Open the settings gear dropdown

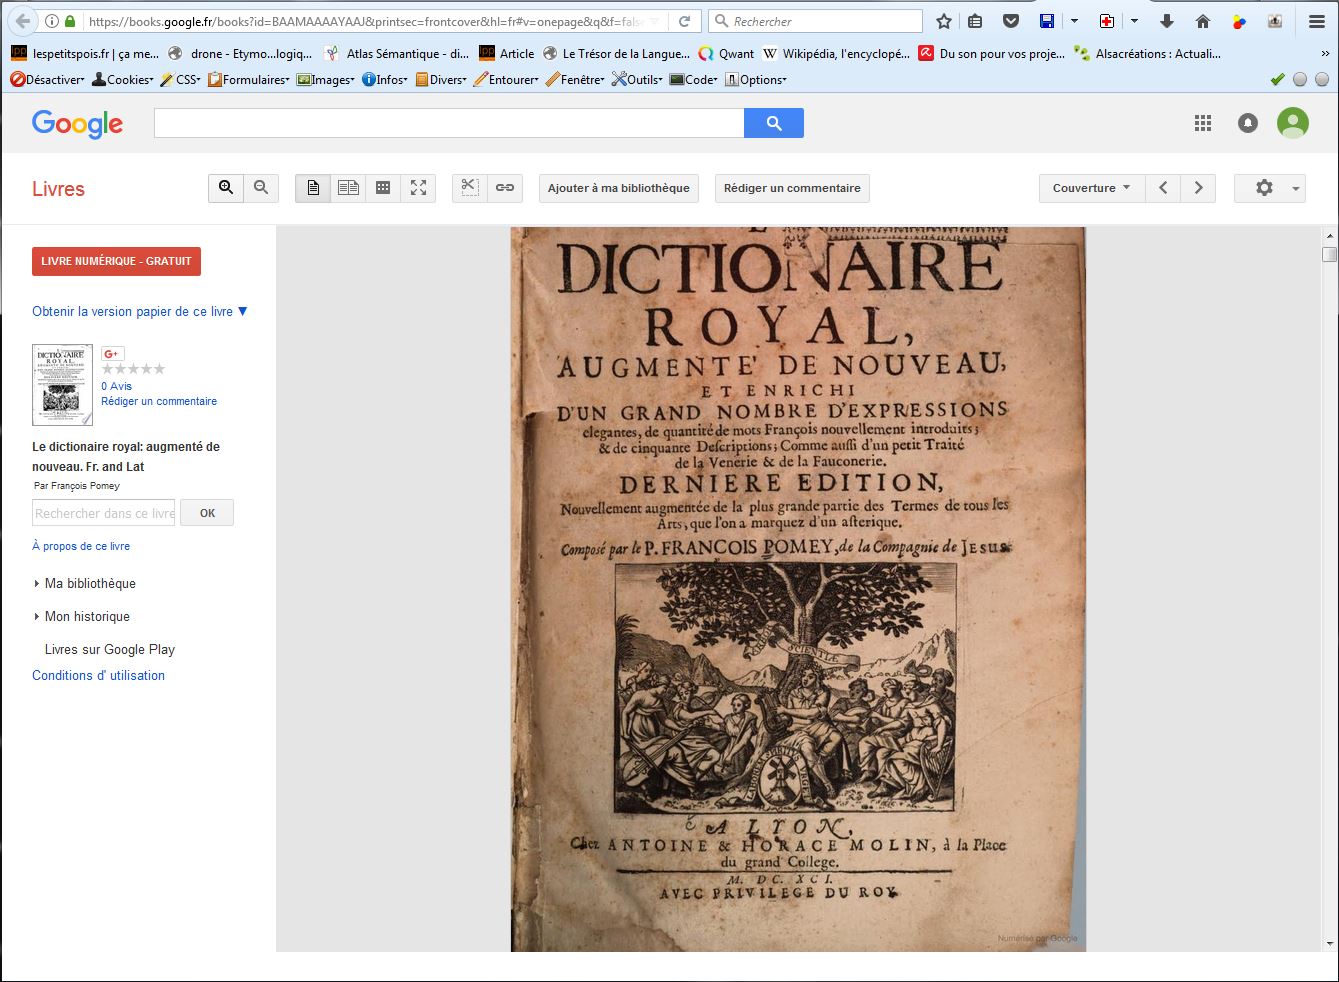(1269, 188)
